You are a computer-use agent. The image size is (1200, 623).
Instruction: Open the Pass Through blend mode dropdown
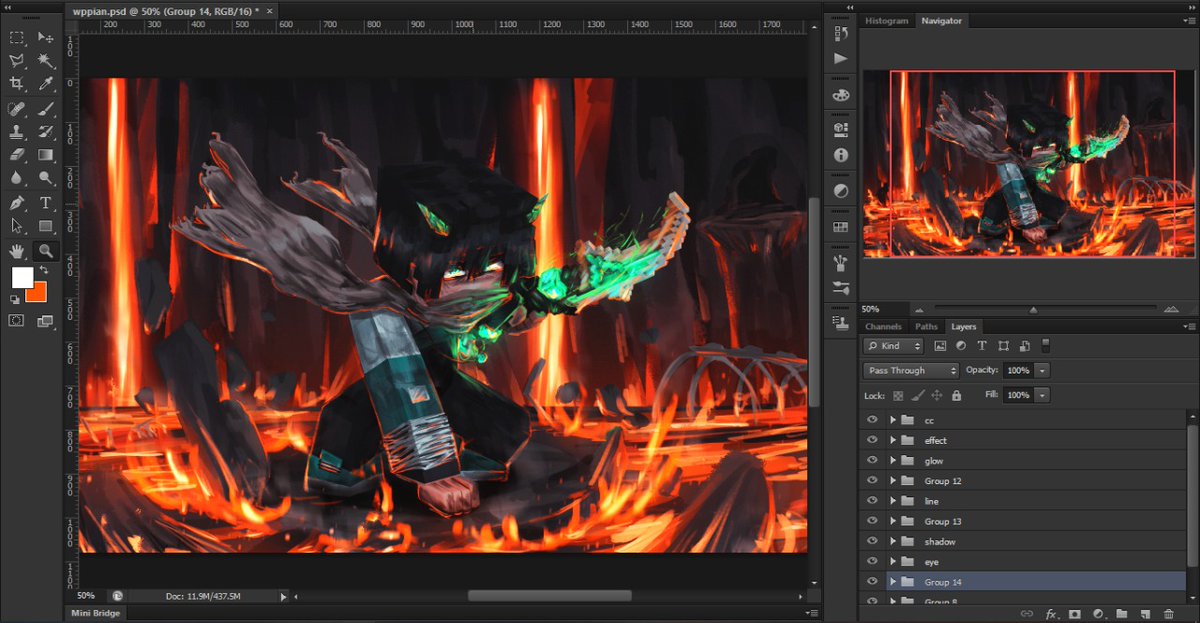(911, 370)
